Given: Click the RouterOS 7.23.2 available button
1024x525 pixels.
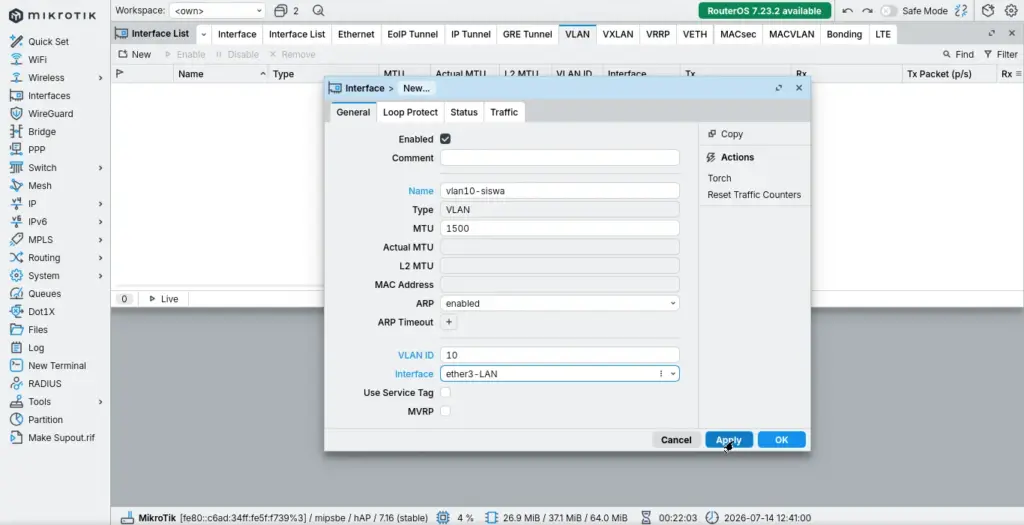Looking at the screenshot, I should tap(764, 10).
